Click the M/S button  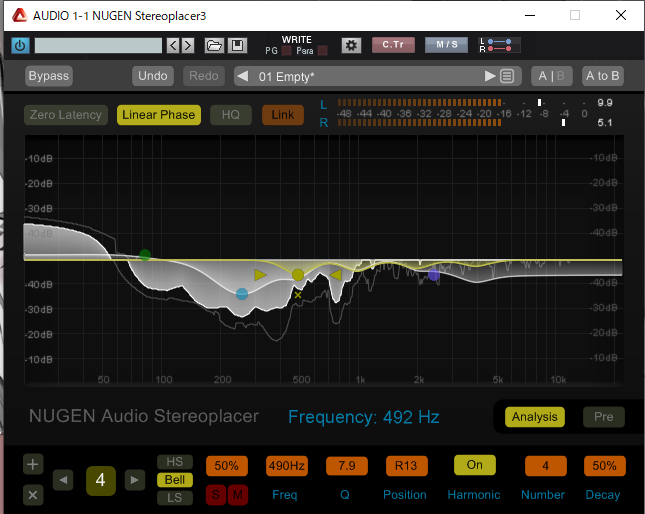pyautogui.click(x=446, y=45)
